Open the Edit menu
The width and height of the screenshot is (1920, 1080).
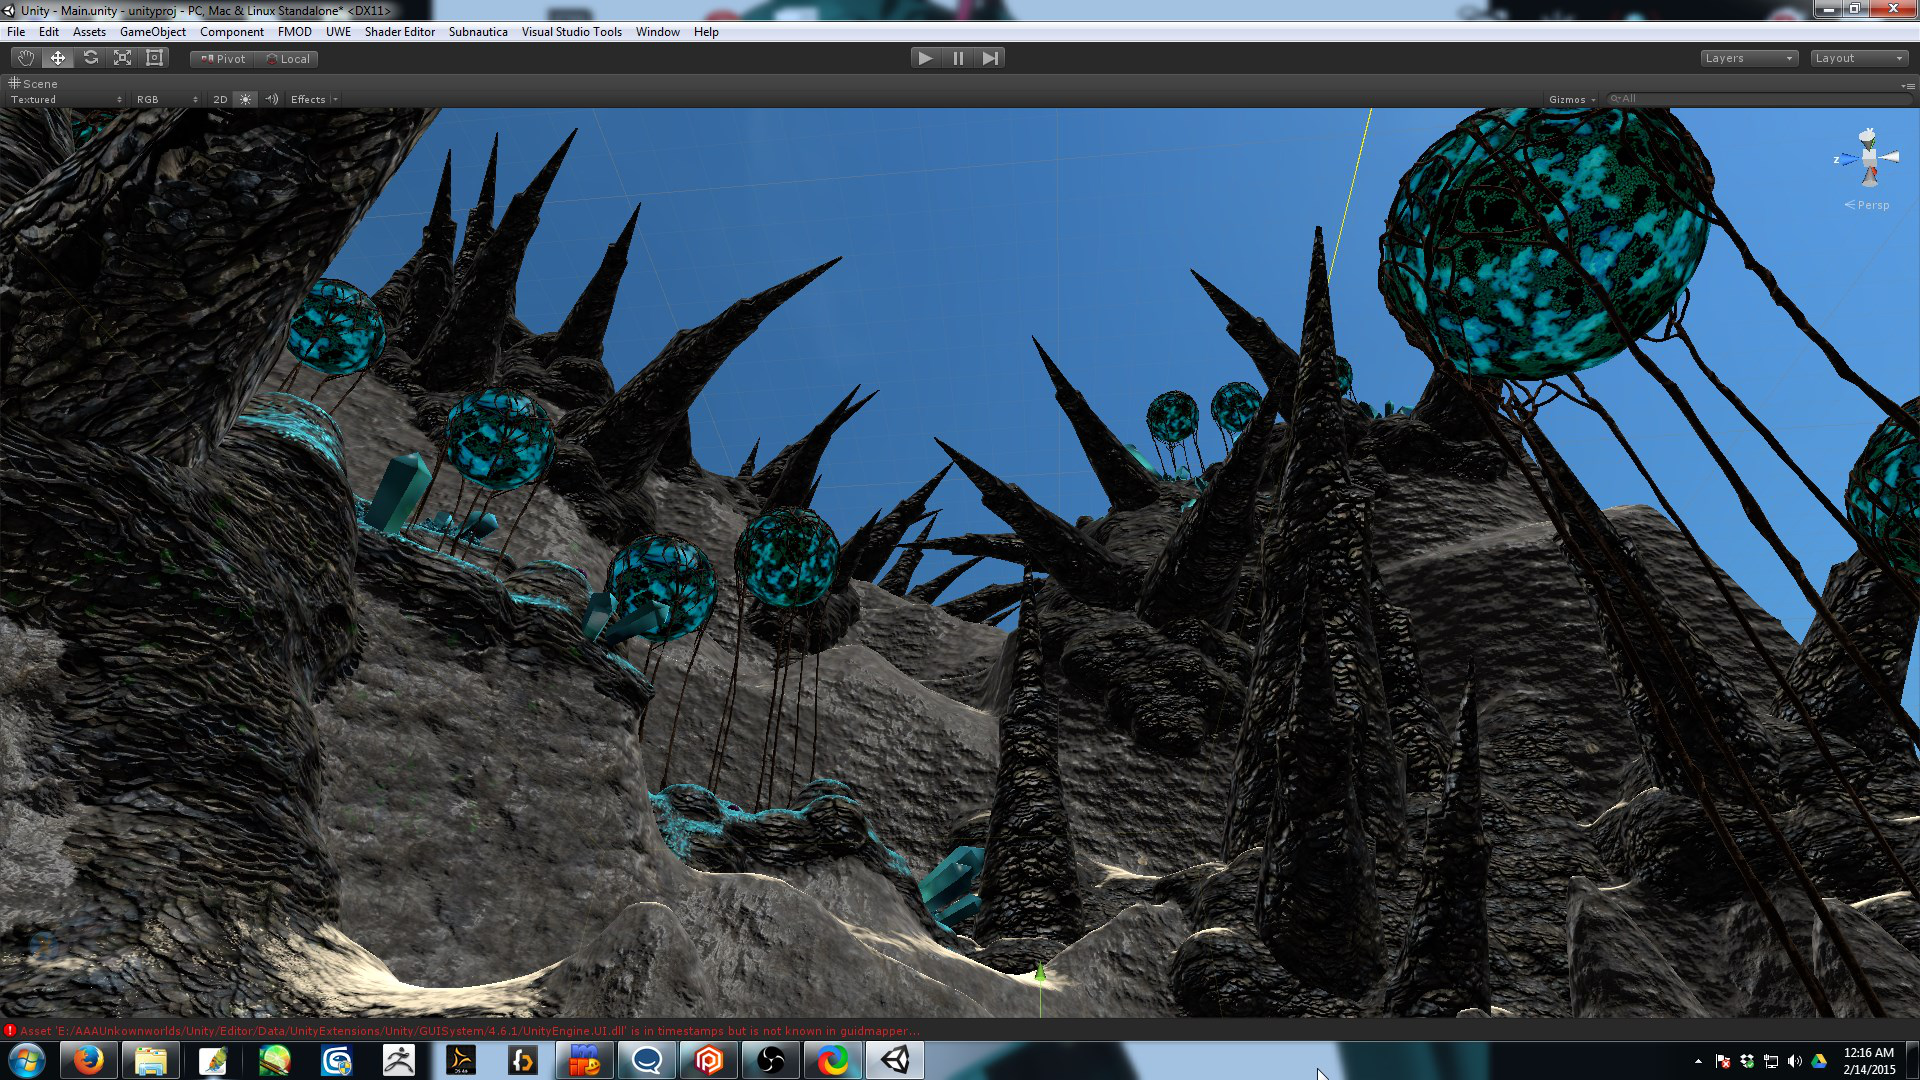pos(49,32)
